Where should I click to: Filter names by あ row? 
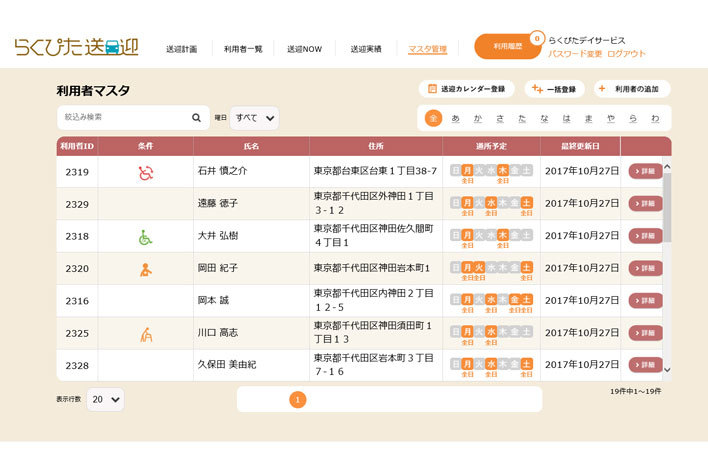tap(456, 118)
